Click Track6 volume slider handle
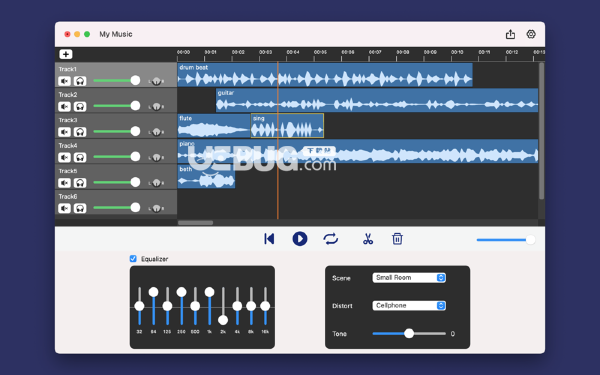The width and height of the screenshot is (600, 375). (x=135, y=207)
